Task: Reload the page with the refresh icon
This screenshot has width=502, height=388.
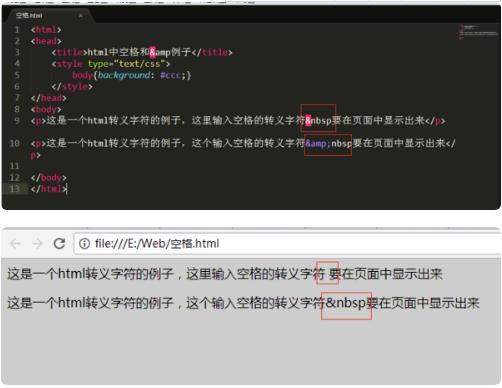Action: pos(59,244)
